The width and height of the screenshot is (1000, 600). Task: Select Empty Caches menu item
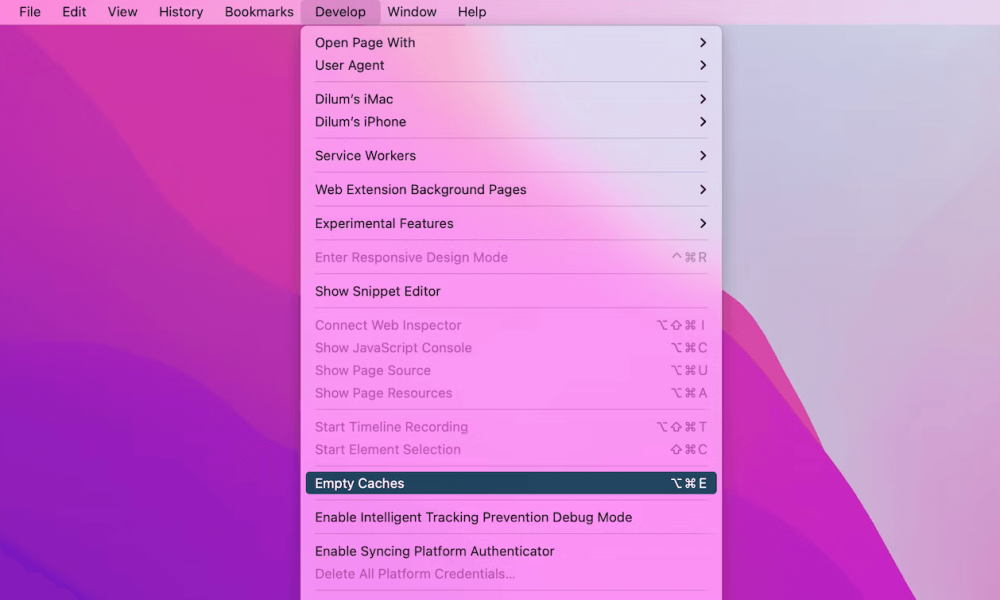511,483
